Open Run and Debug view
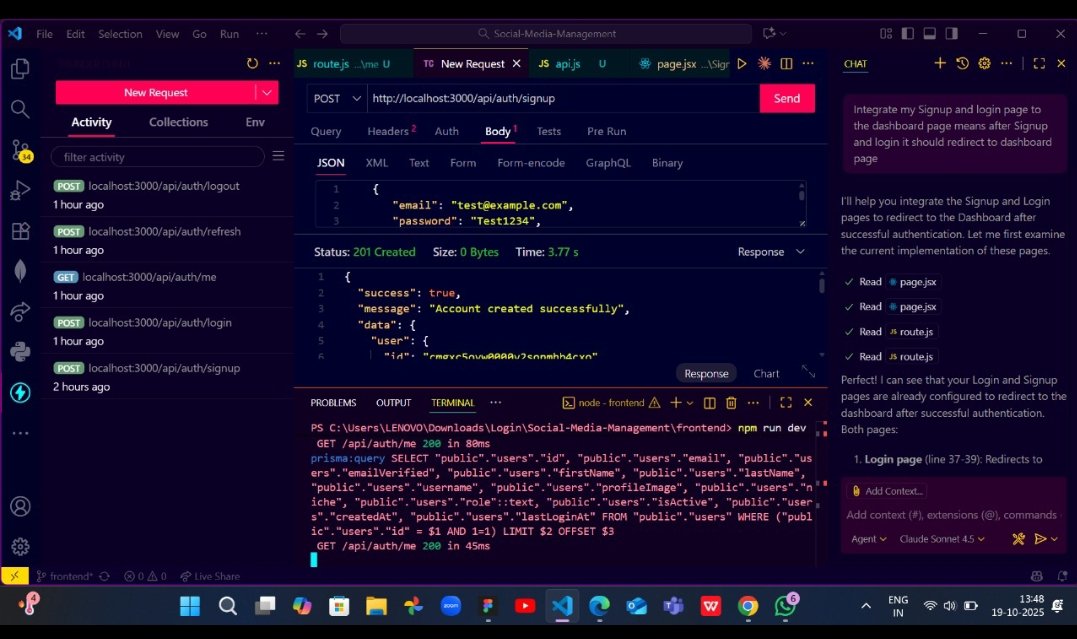This screenshot has width=1077, height=639. coord(20,190)
